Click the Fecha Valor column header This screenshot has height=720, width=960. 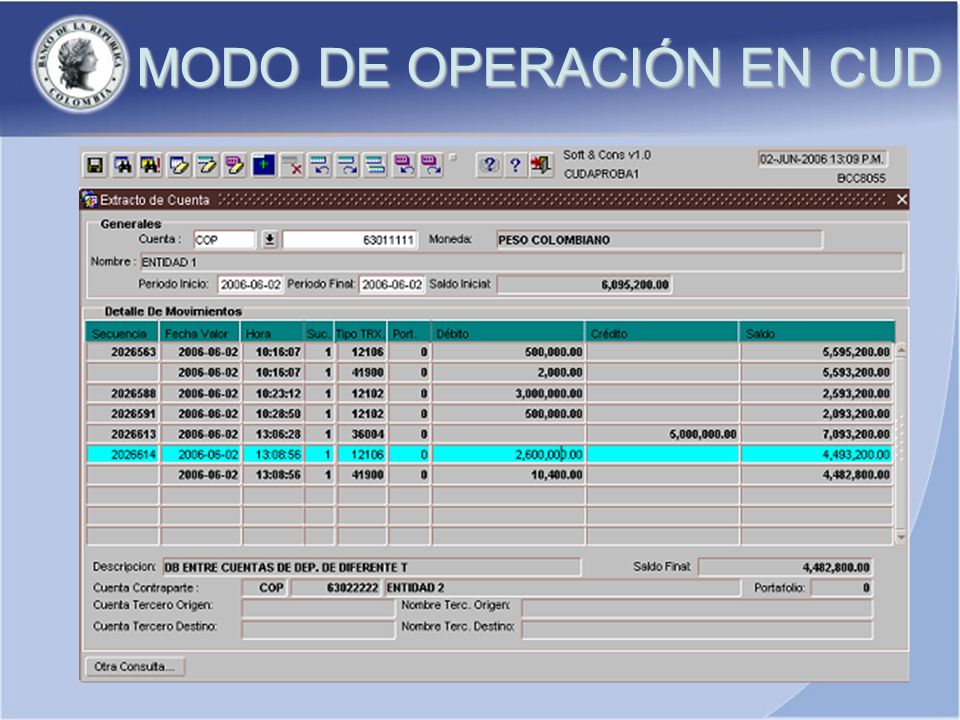click(x=200, y=334)
